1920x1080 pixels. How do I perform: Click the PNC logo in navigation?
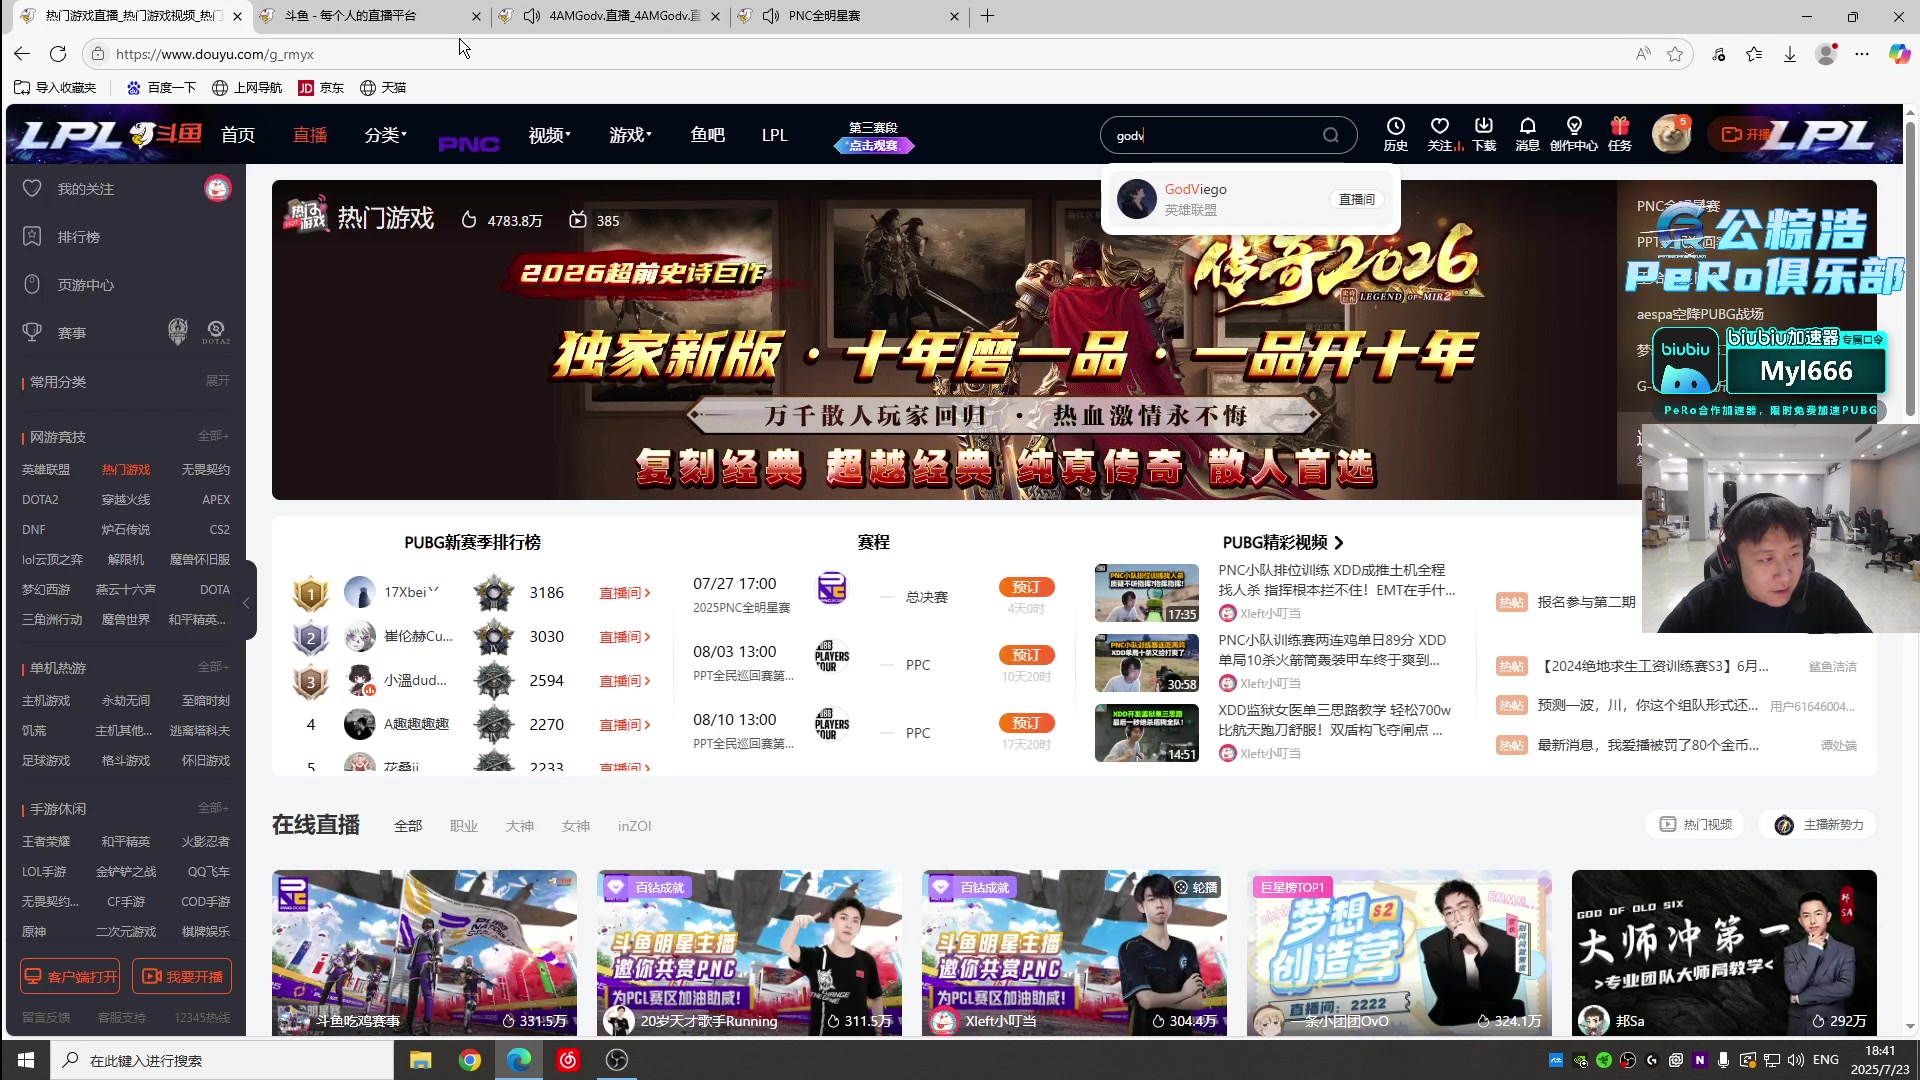tap(469, 144)
